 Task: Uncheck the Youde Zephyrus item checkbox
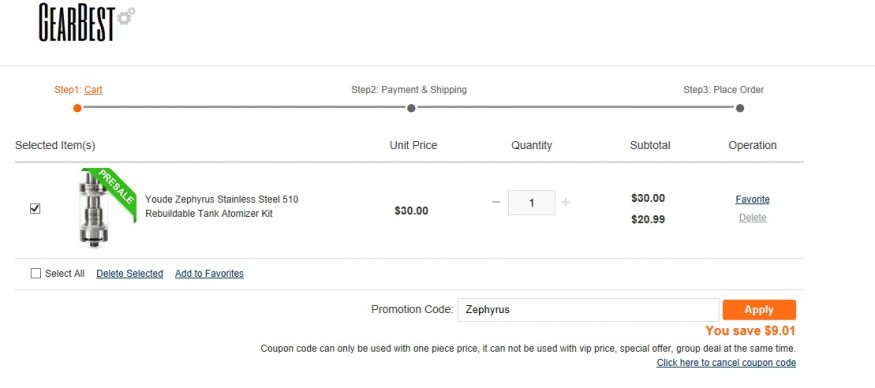coord(35,208)
